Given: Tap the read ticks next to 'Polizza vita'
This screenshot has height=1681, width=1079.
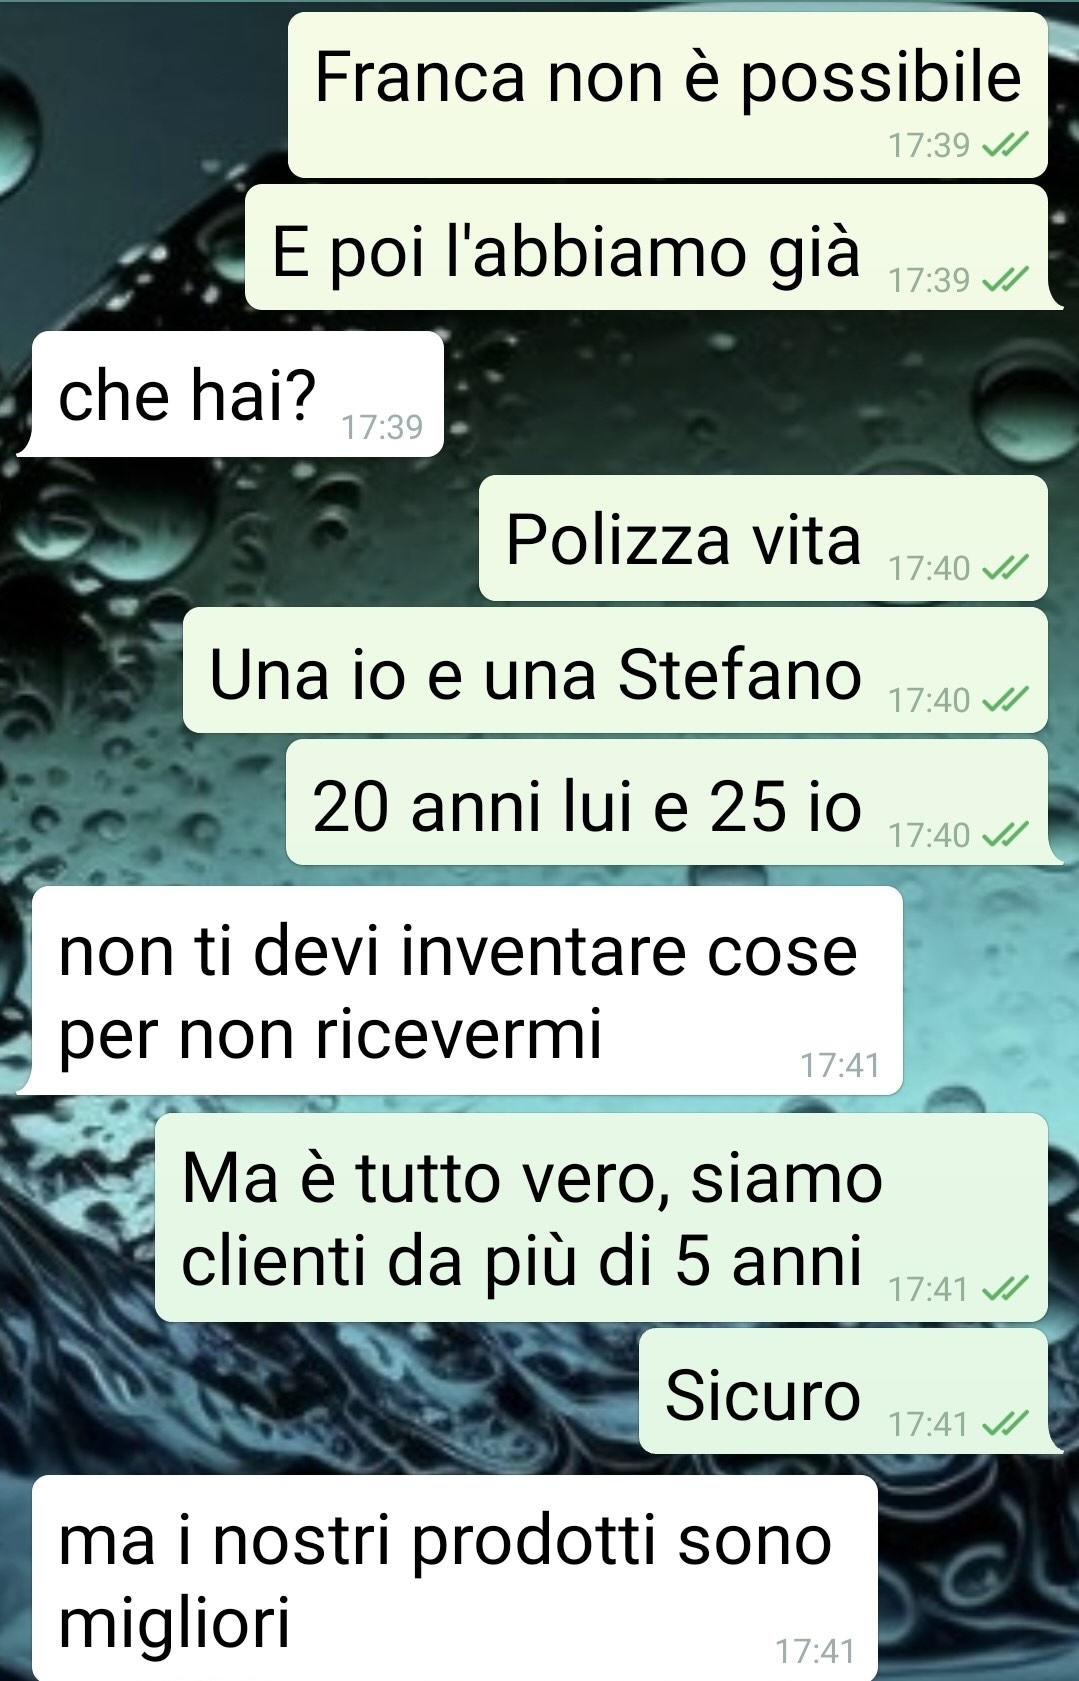Looking at the screenshot, I should [x=1005, y=569].
